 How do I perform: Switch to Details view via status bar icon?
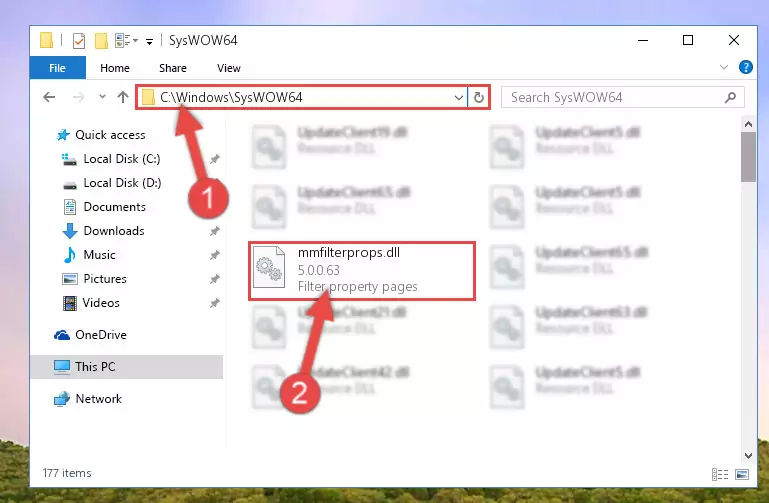[x=720, y=474]
